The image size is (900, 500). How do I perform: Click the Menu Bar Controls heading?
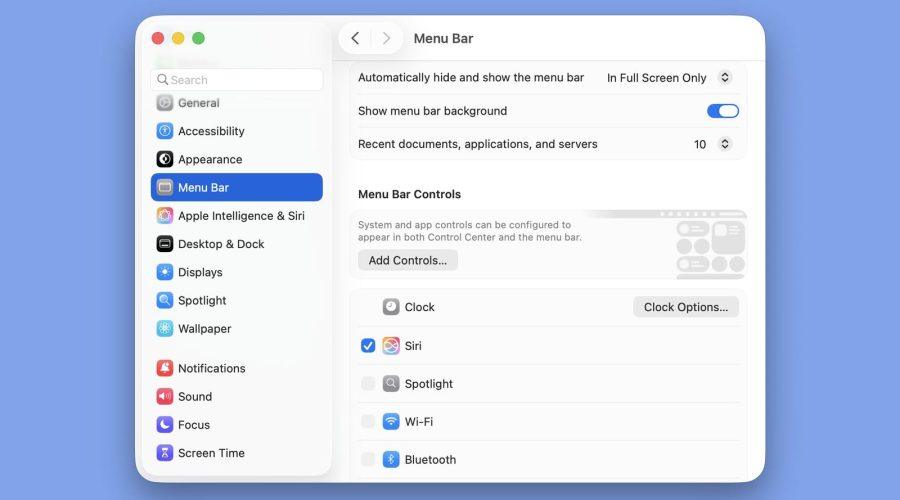click(x=409, y=194)
